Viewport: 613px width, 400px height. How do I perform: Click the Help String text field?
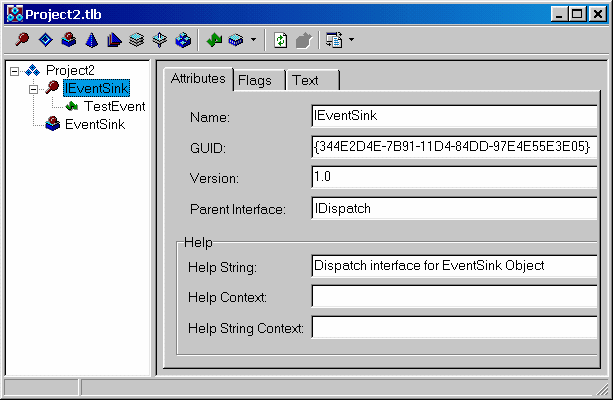pyautogui.click(x=454, y=266)
